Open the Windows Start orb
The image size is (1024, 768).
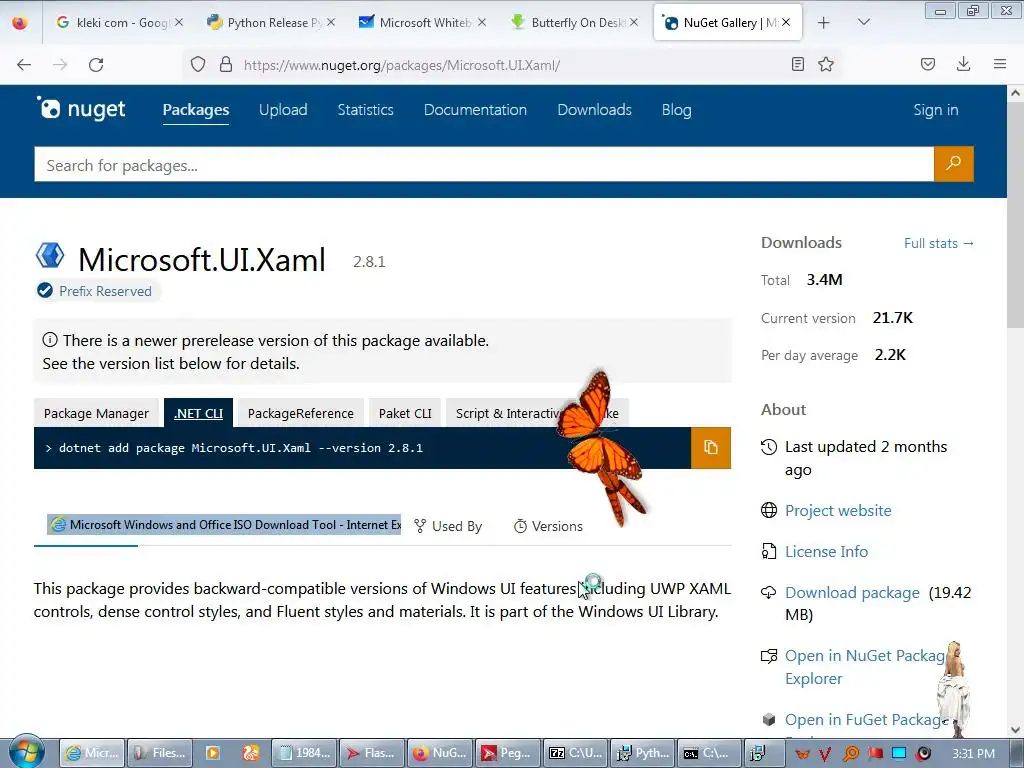tap(25, 752)
